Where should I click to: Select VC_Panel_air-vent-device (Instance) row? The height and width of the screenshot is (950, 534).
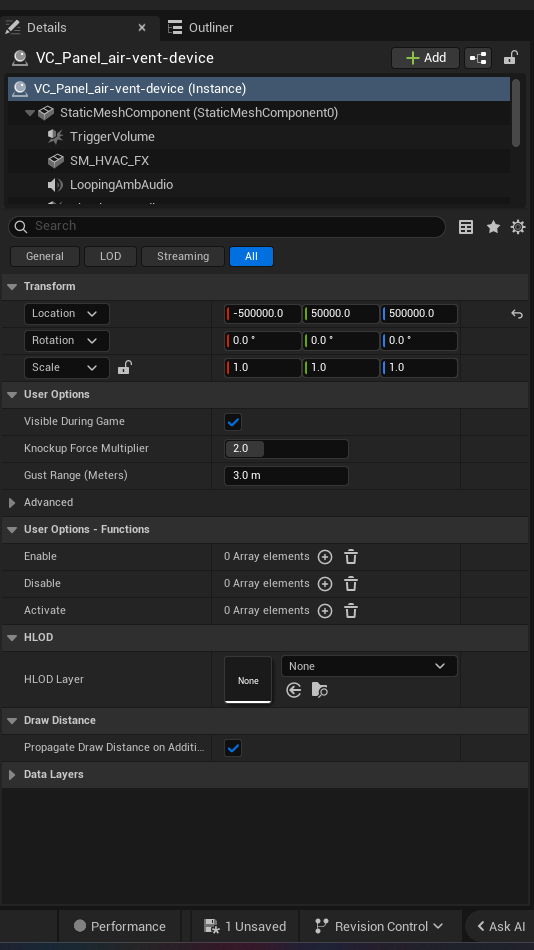click(x=259, y=88)
